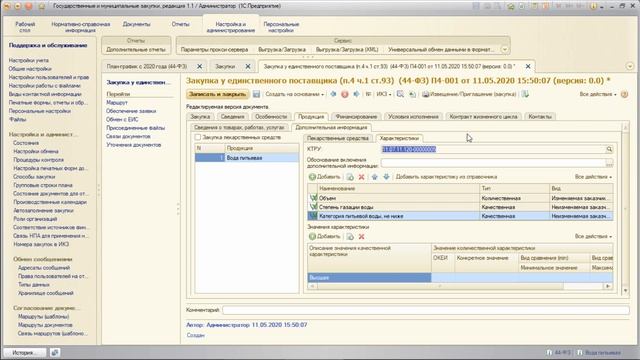Screen dimensions: 640x360
Task: Select Степень газации воды row
Action: (460, 207)
